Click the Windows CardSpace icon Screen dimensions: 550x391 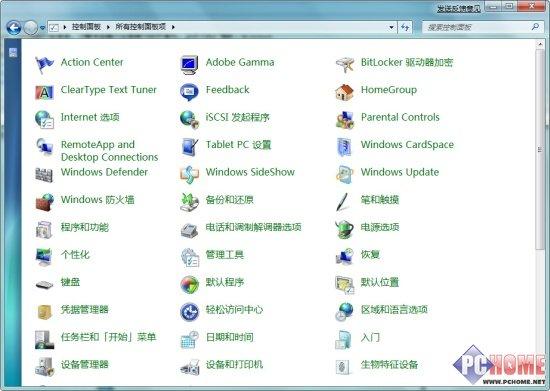345,147
